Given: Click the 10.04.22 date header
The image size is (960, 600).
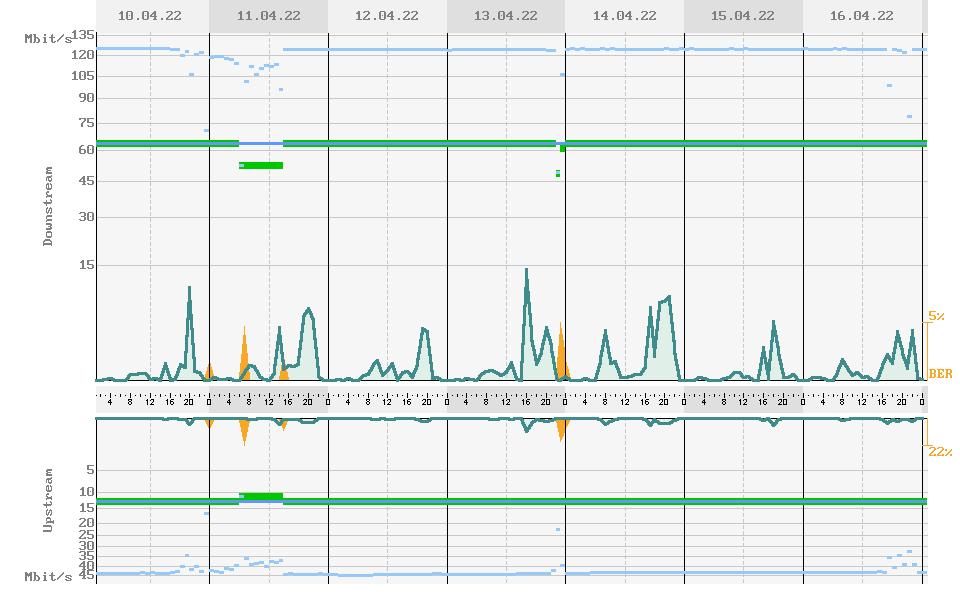Looking at the screenshot, I should tap(152, 16).
